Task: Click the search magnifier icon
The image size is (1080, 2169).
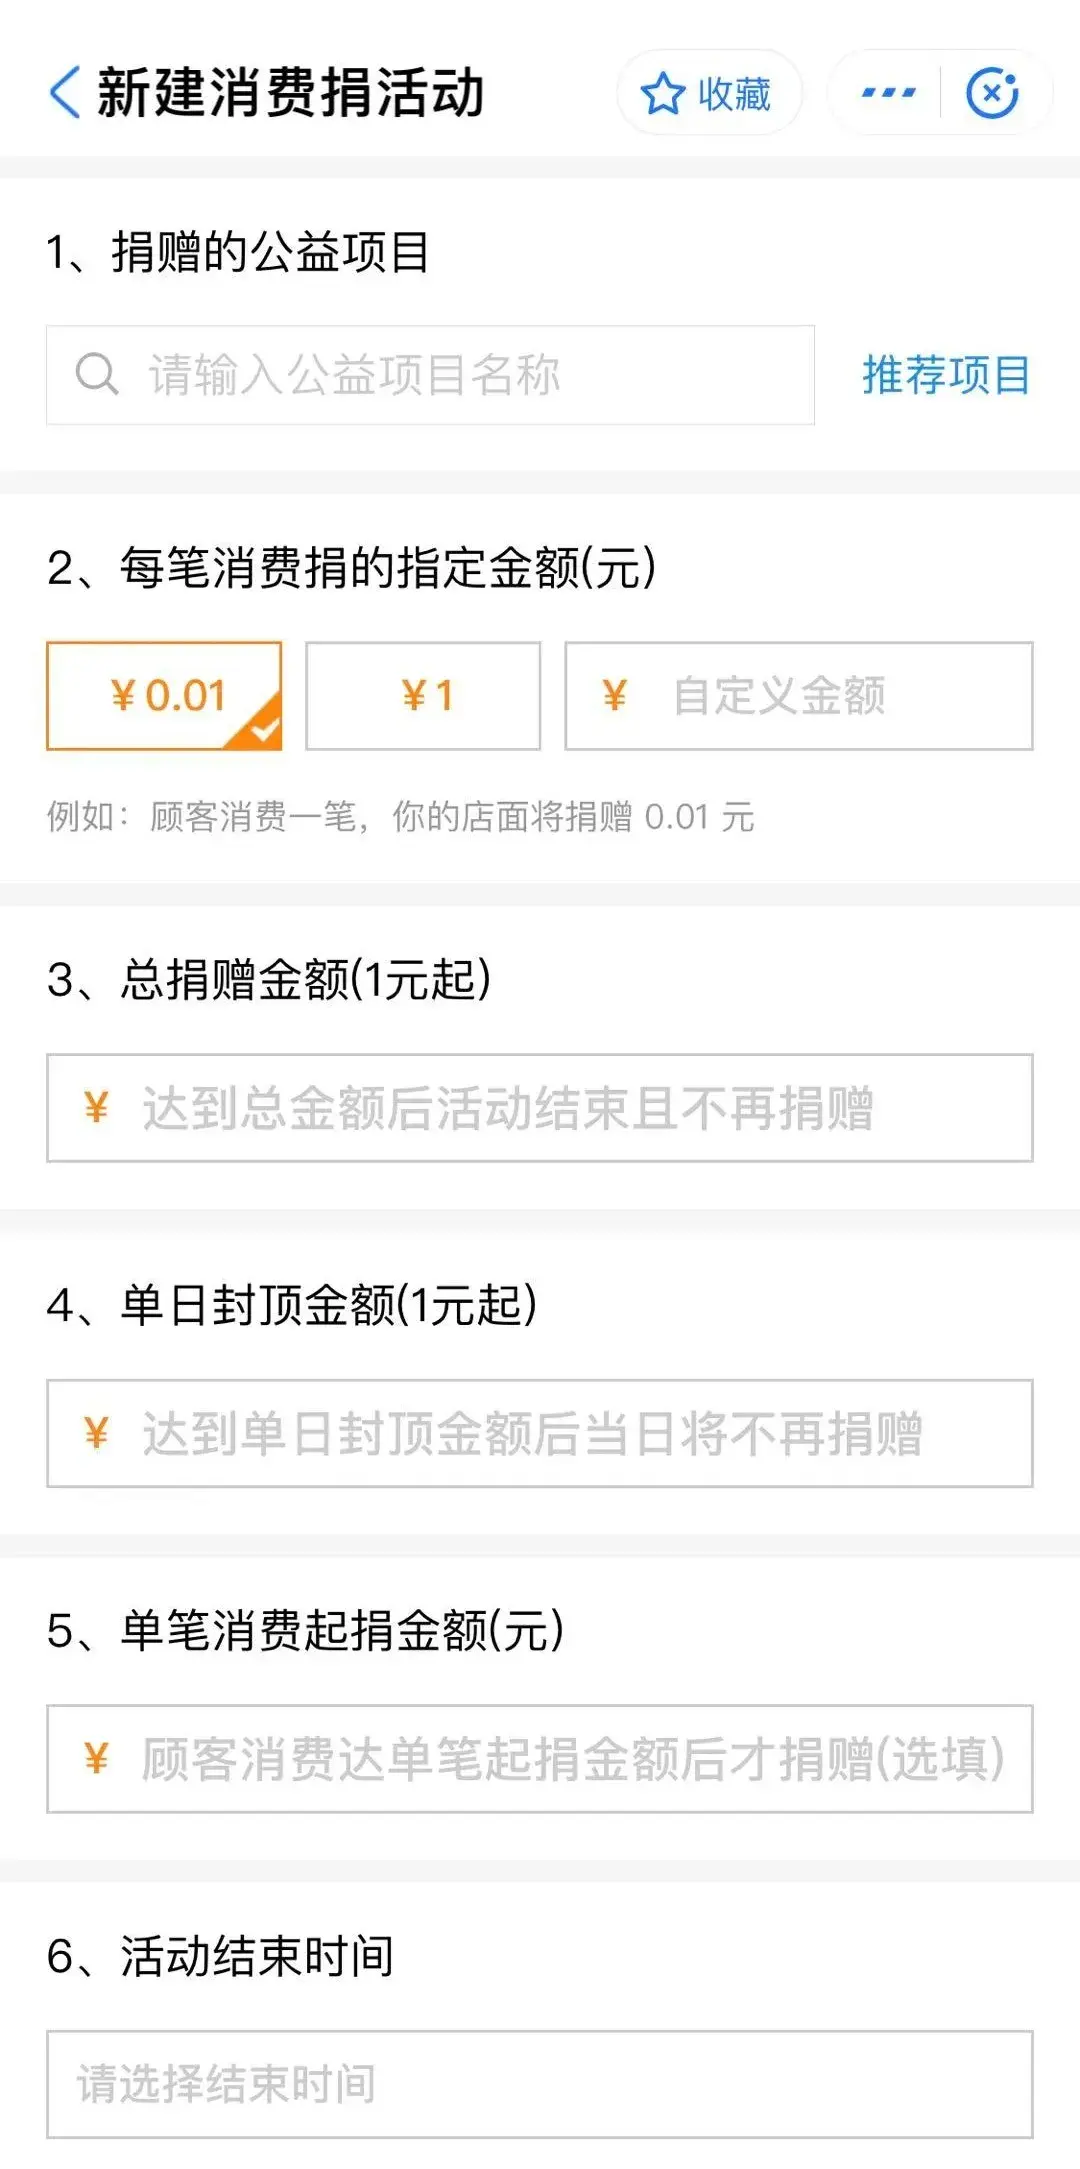Action: coord(97,375)
